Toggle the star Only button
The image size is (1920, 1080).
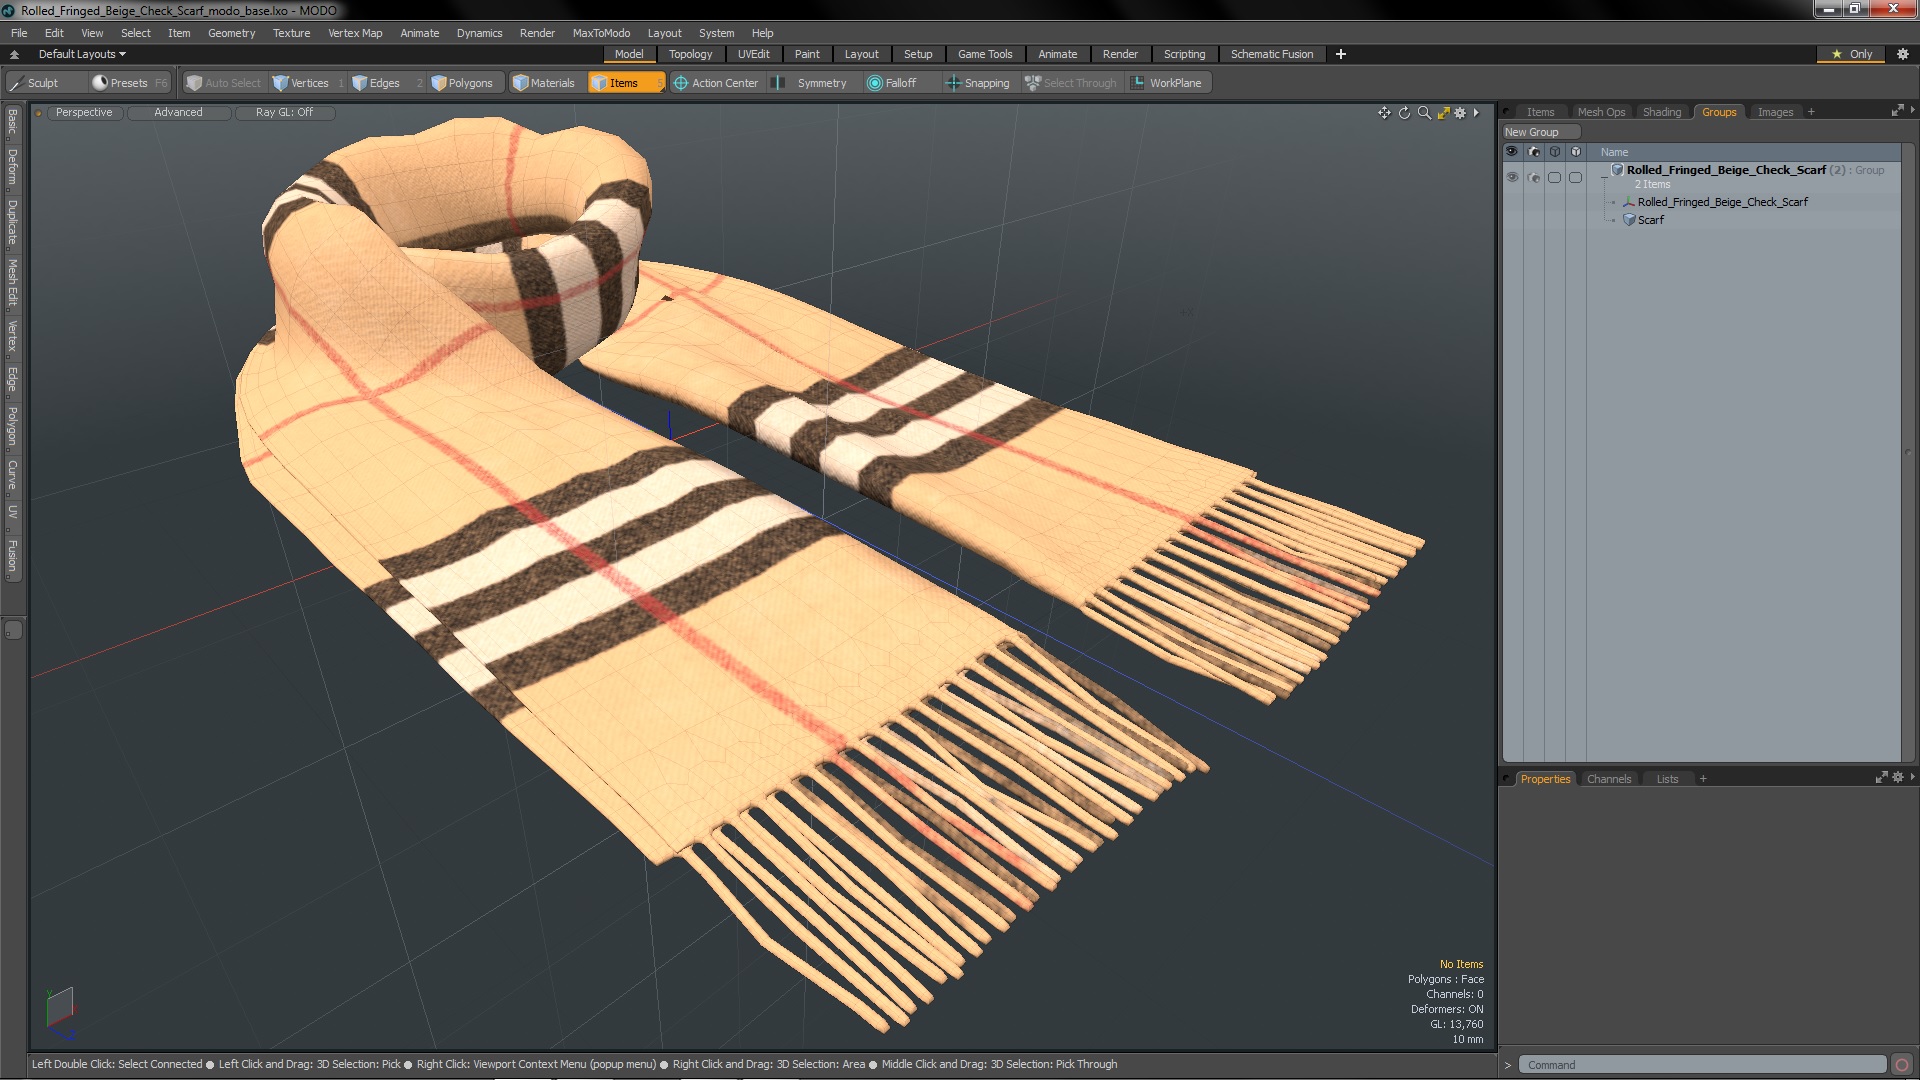(x=1852, y=54)
